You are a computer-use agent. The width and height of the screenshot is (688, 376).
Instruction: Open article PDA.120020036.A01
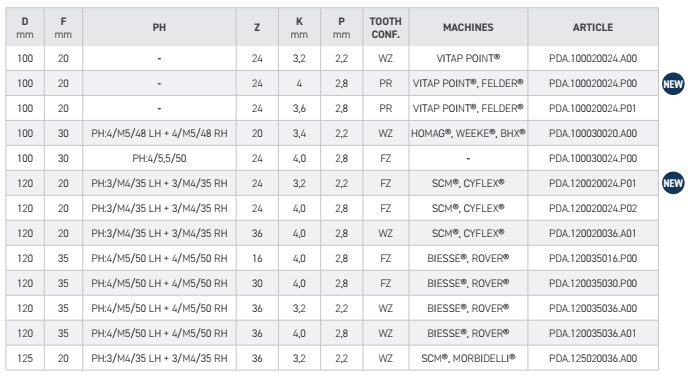(593, 233)
